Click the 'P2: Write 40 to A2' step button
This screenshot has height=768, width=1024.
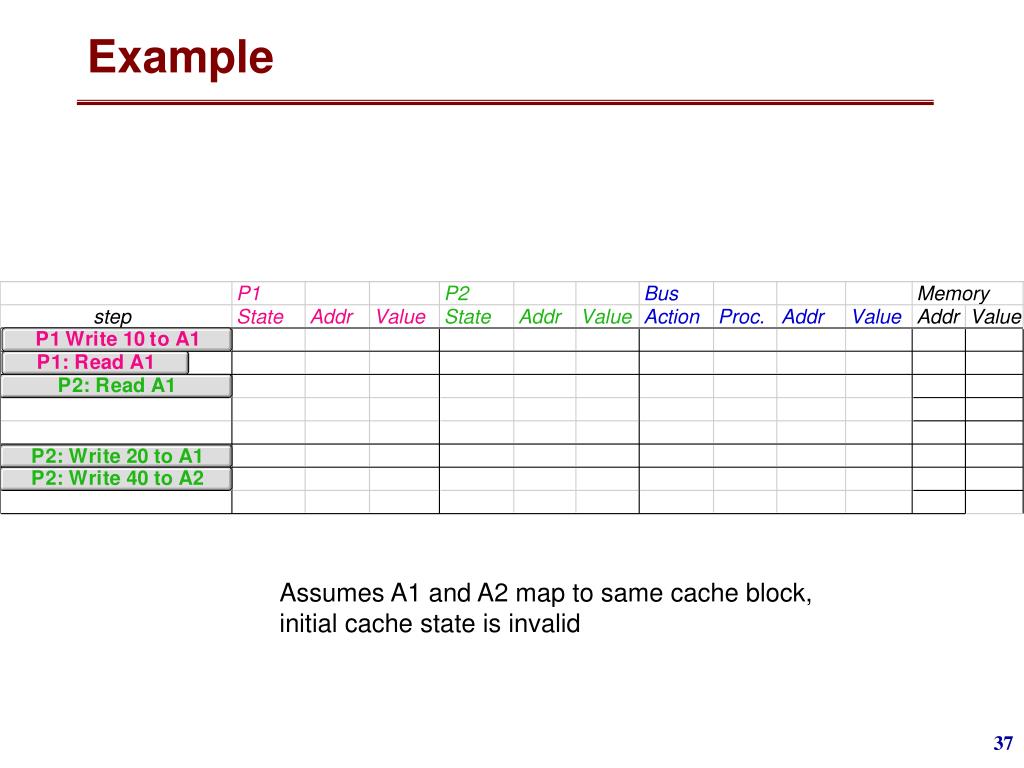point(117,479)
